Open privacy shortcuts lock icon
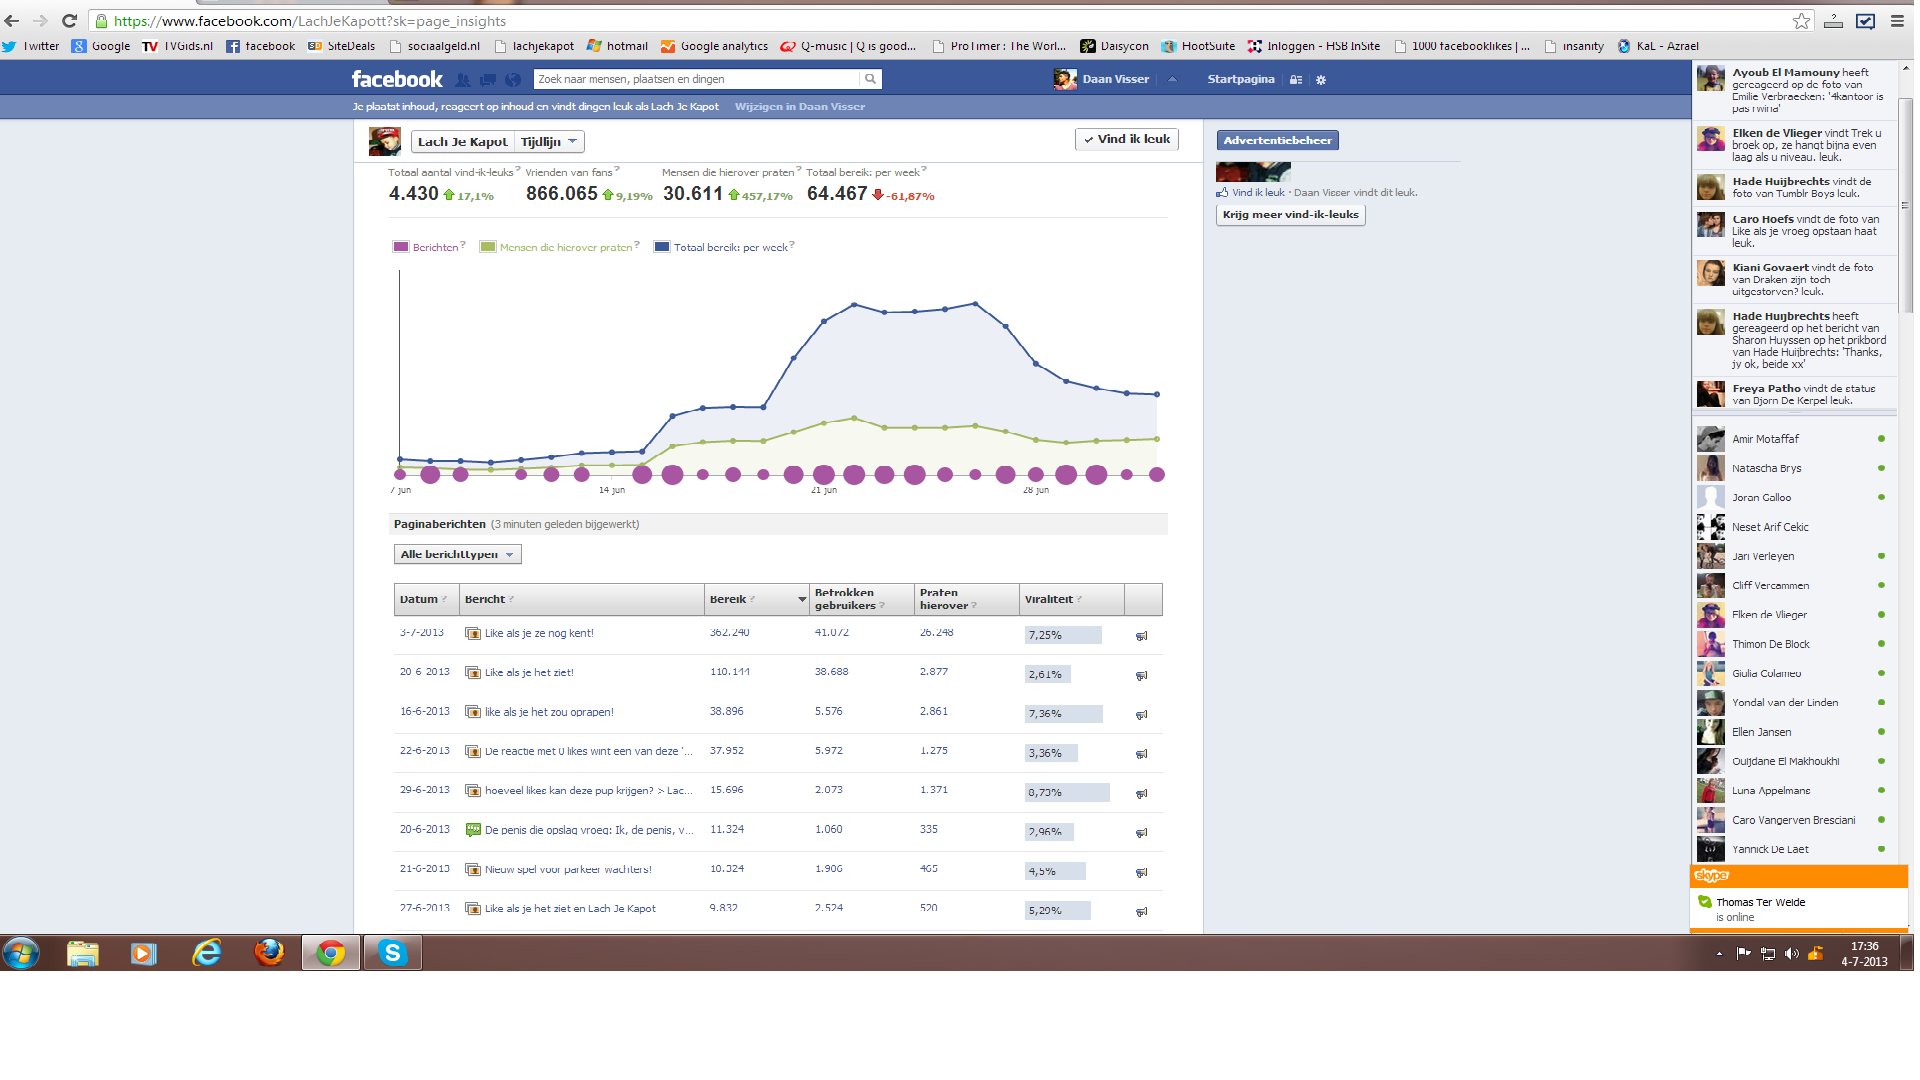 (1296, 80)
